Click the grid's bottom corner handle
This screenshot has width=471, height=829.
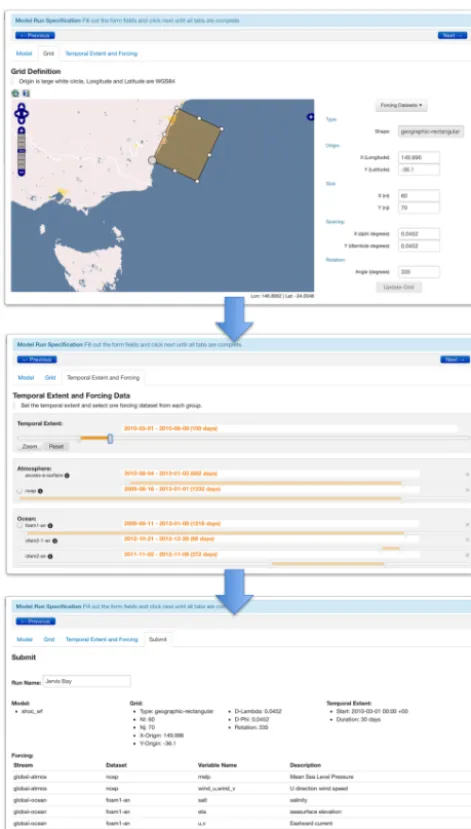pyautogui.click(x=197, y=181)
